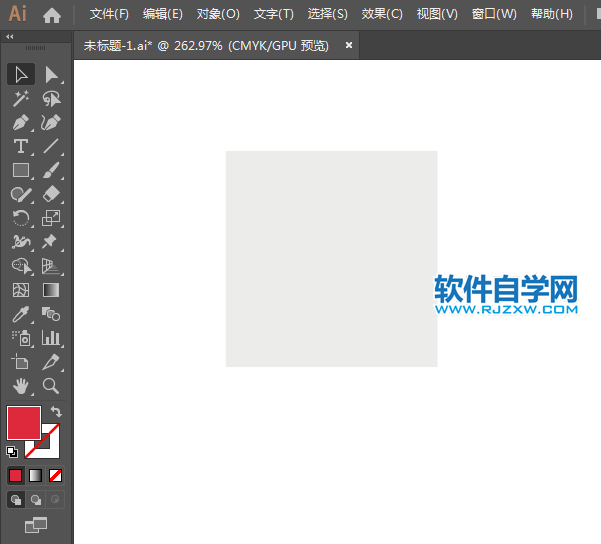Select the Column Graph tool
The image size is (601, 544).
point(51,339)
